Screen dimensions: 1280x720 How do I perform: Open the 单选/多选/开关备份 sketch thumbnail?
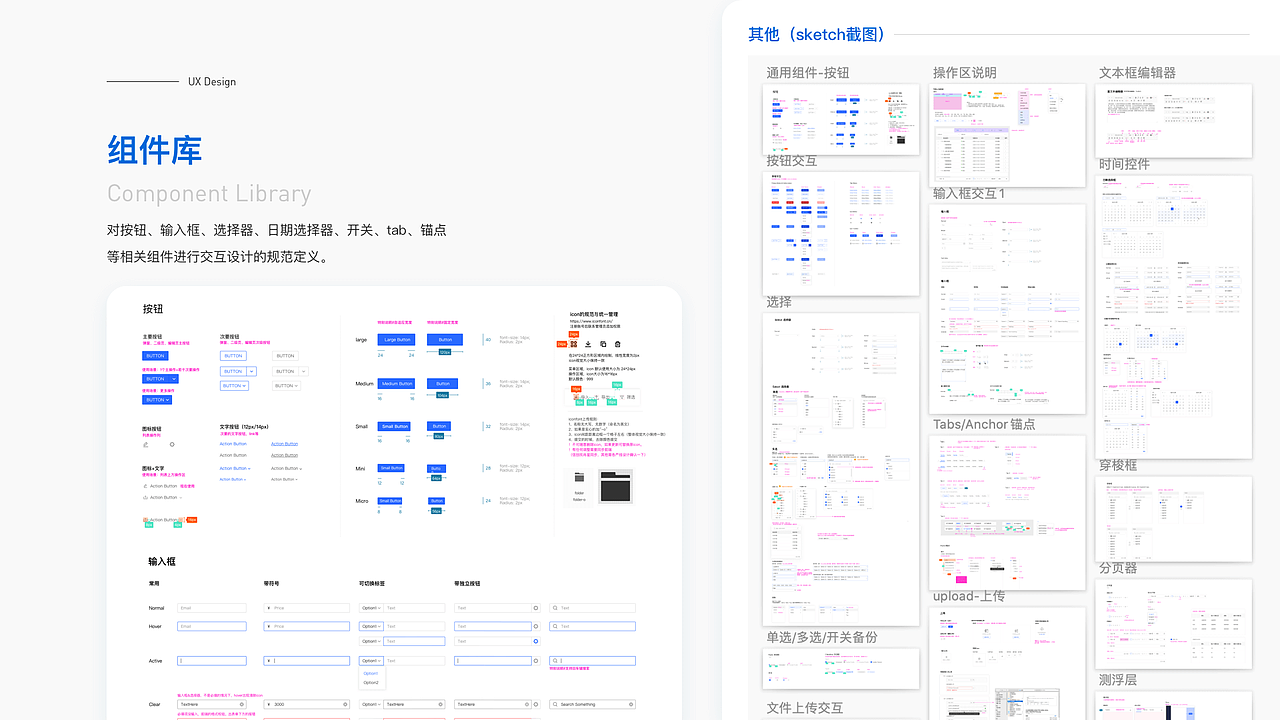pyautogui.click(x=841, y=669)
